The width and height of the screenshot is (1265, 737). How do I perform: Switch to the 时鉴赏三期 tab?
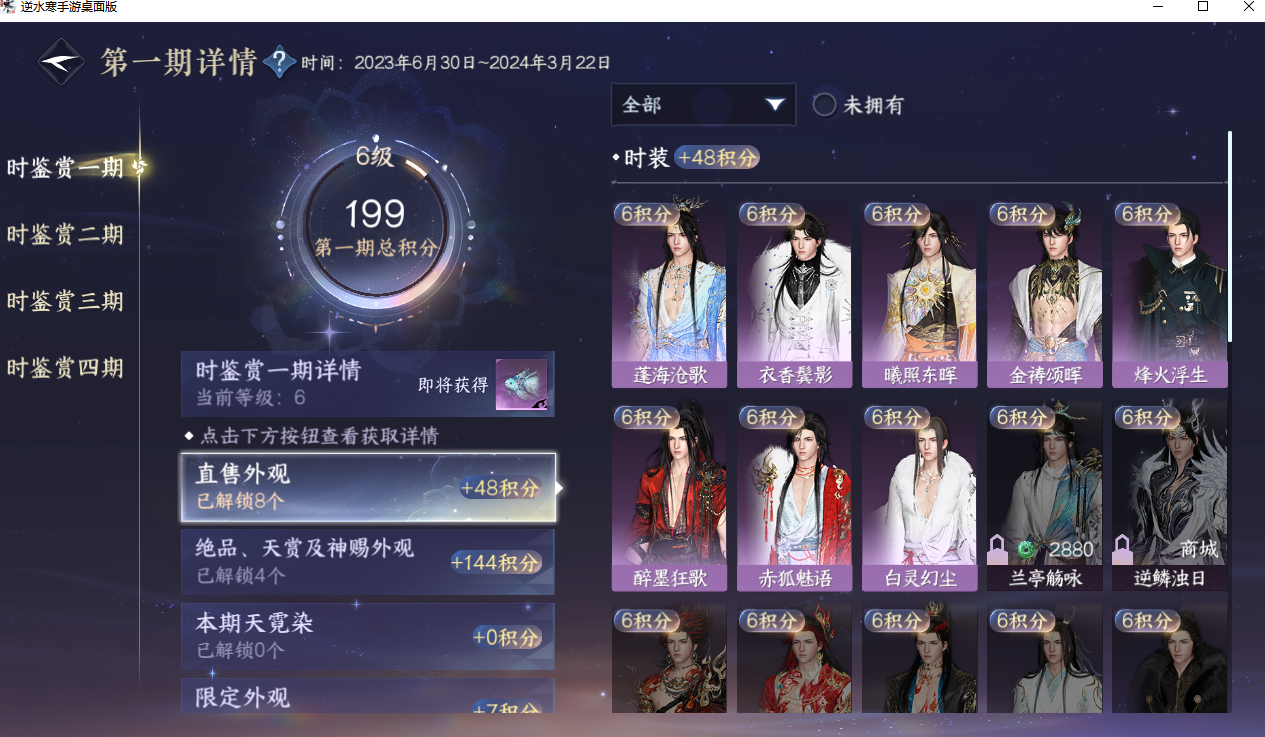point(66,301)
